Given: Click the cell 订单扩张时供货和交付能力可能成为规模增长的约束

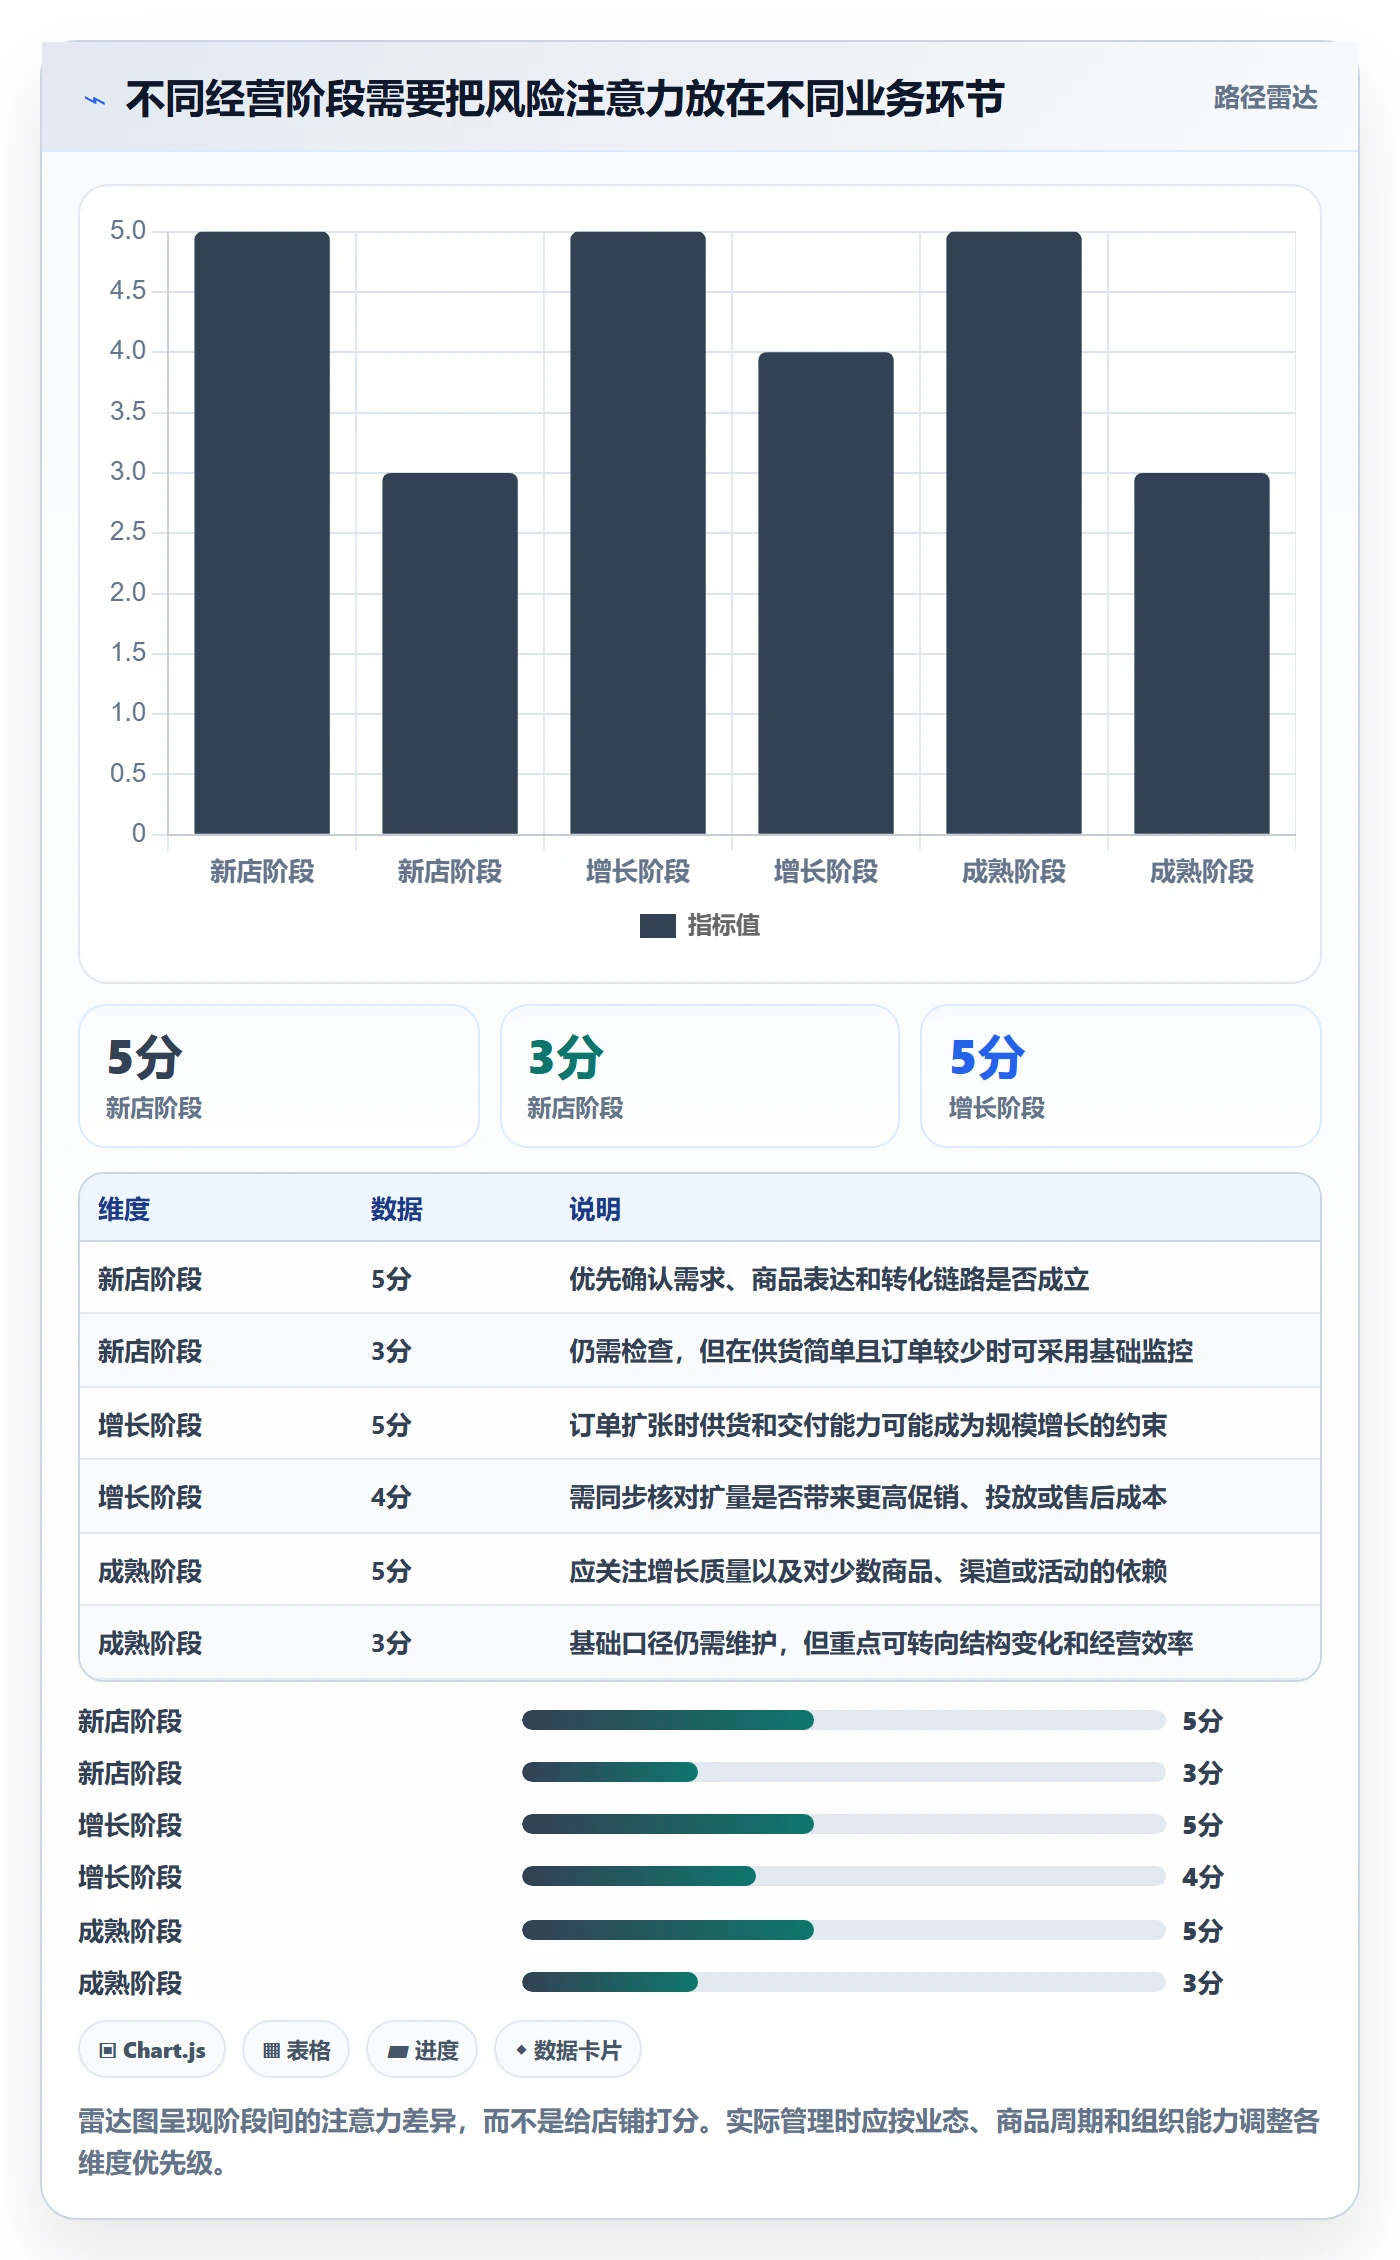Looking at the screenshot, I should [868, 1425].
